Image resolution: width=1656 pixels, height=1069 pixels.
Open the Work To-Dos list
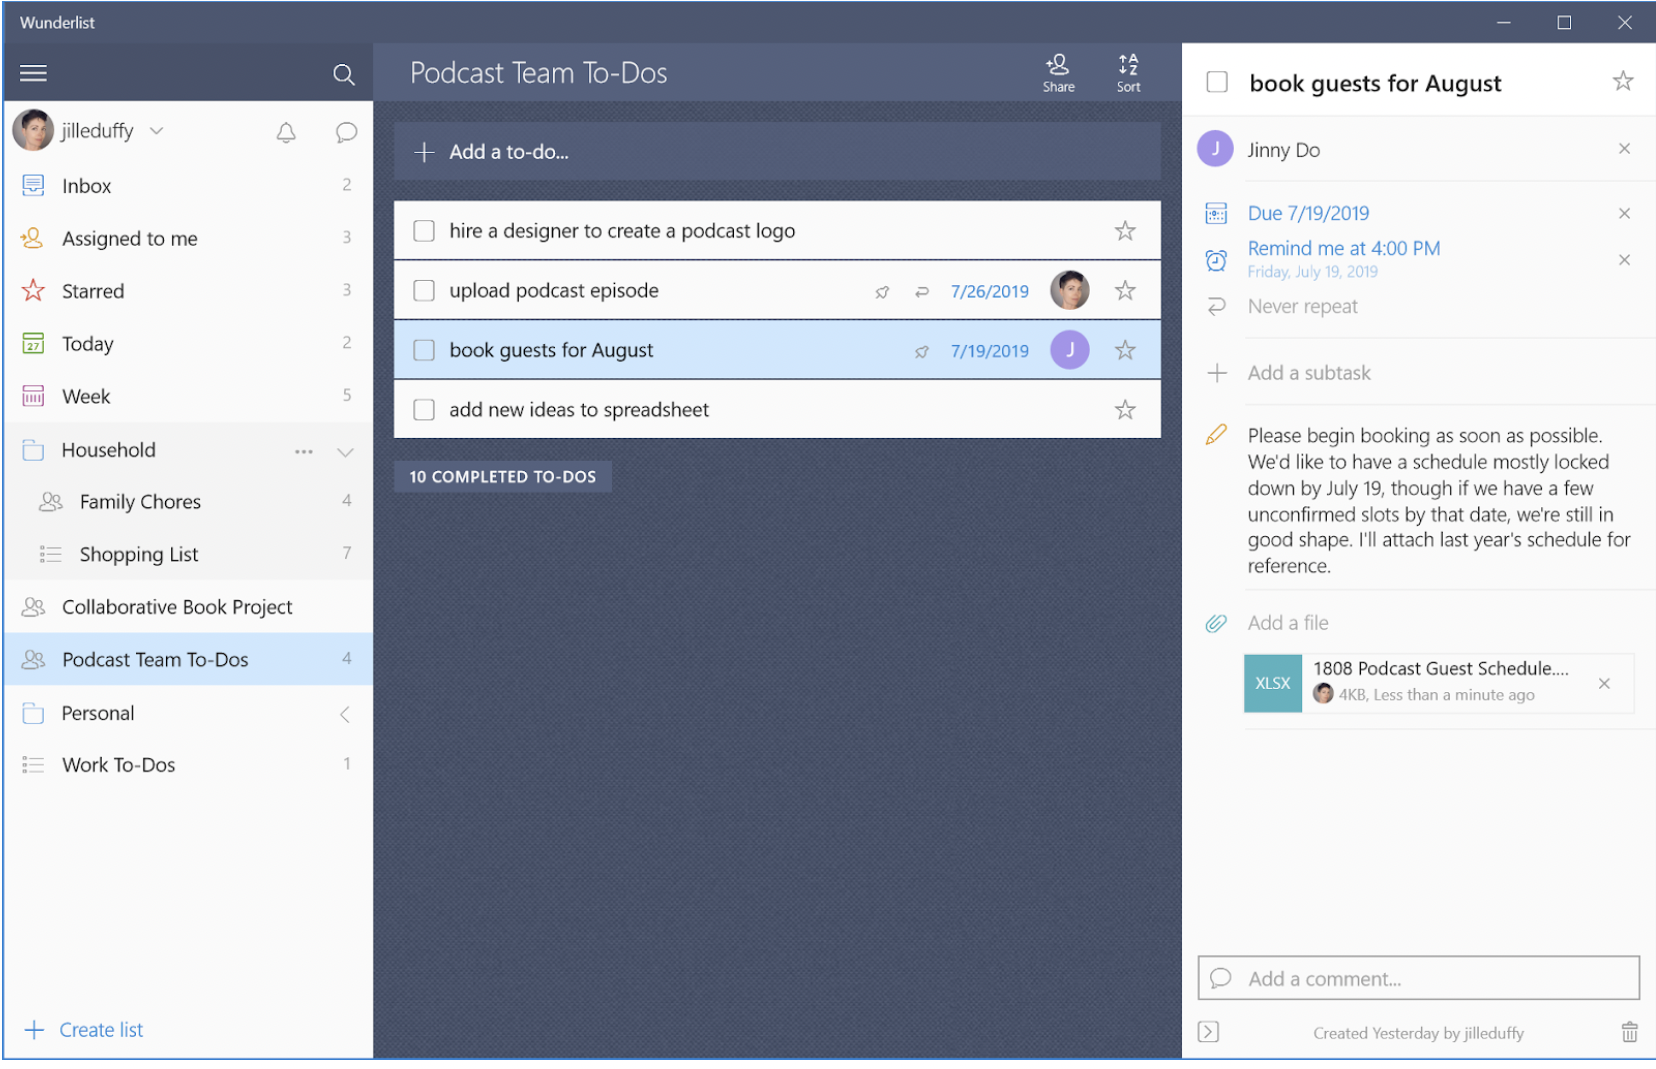[188, 765]
